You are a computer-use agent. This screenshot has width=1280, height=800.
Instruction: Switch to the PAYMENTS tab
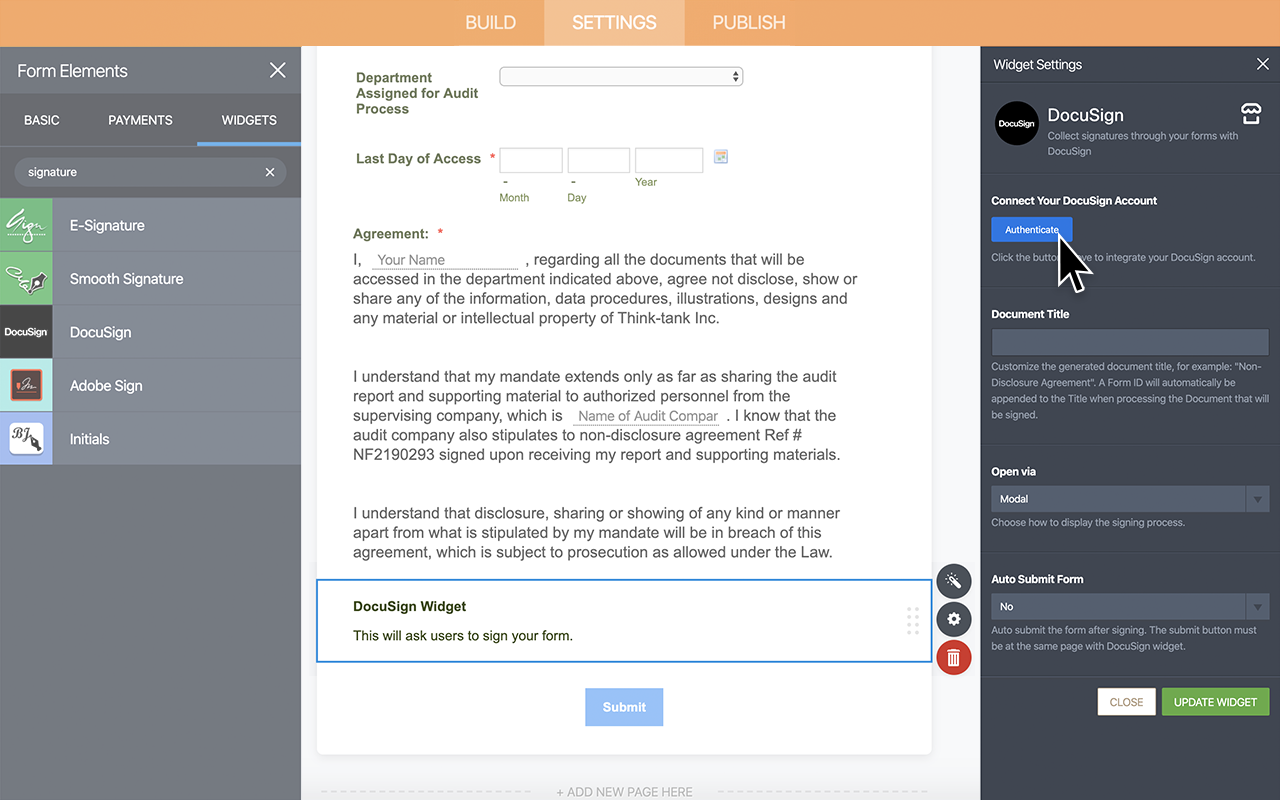(139, 119)
